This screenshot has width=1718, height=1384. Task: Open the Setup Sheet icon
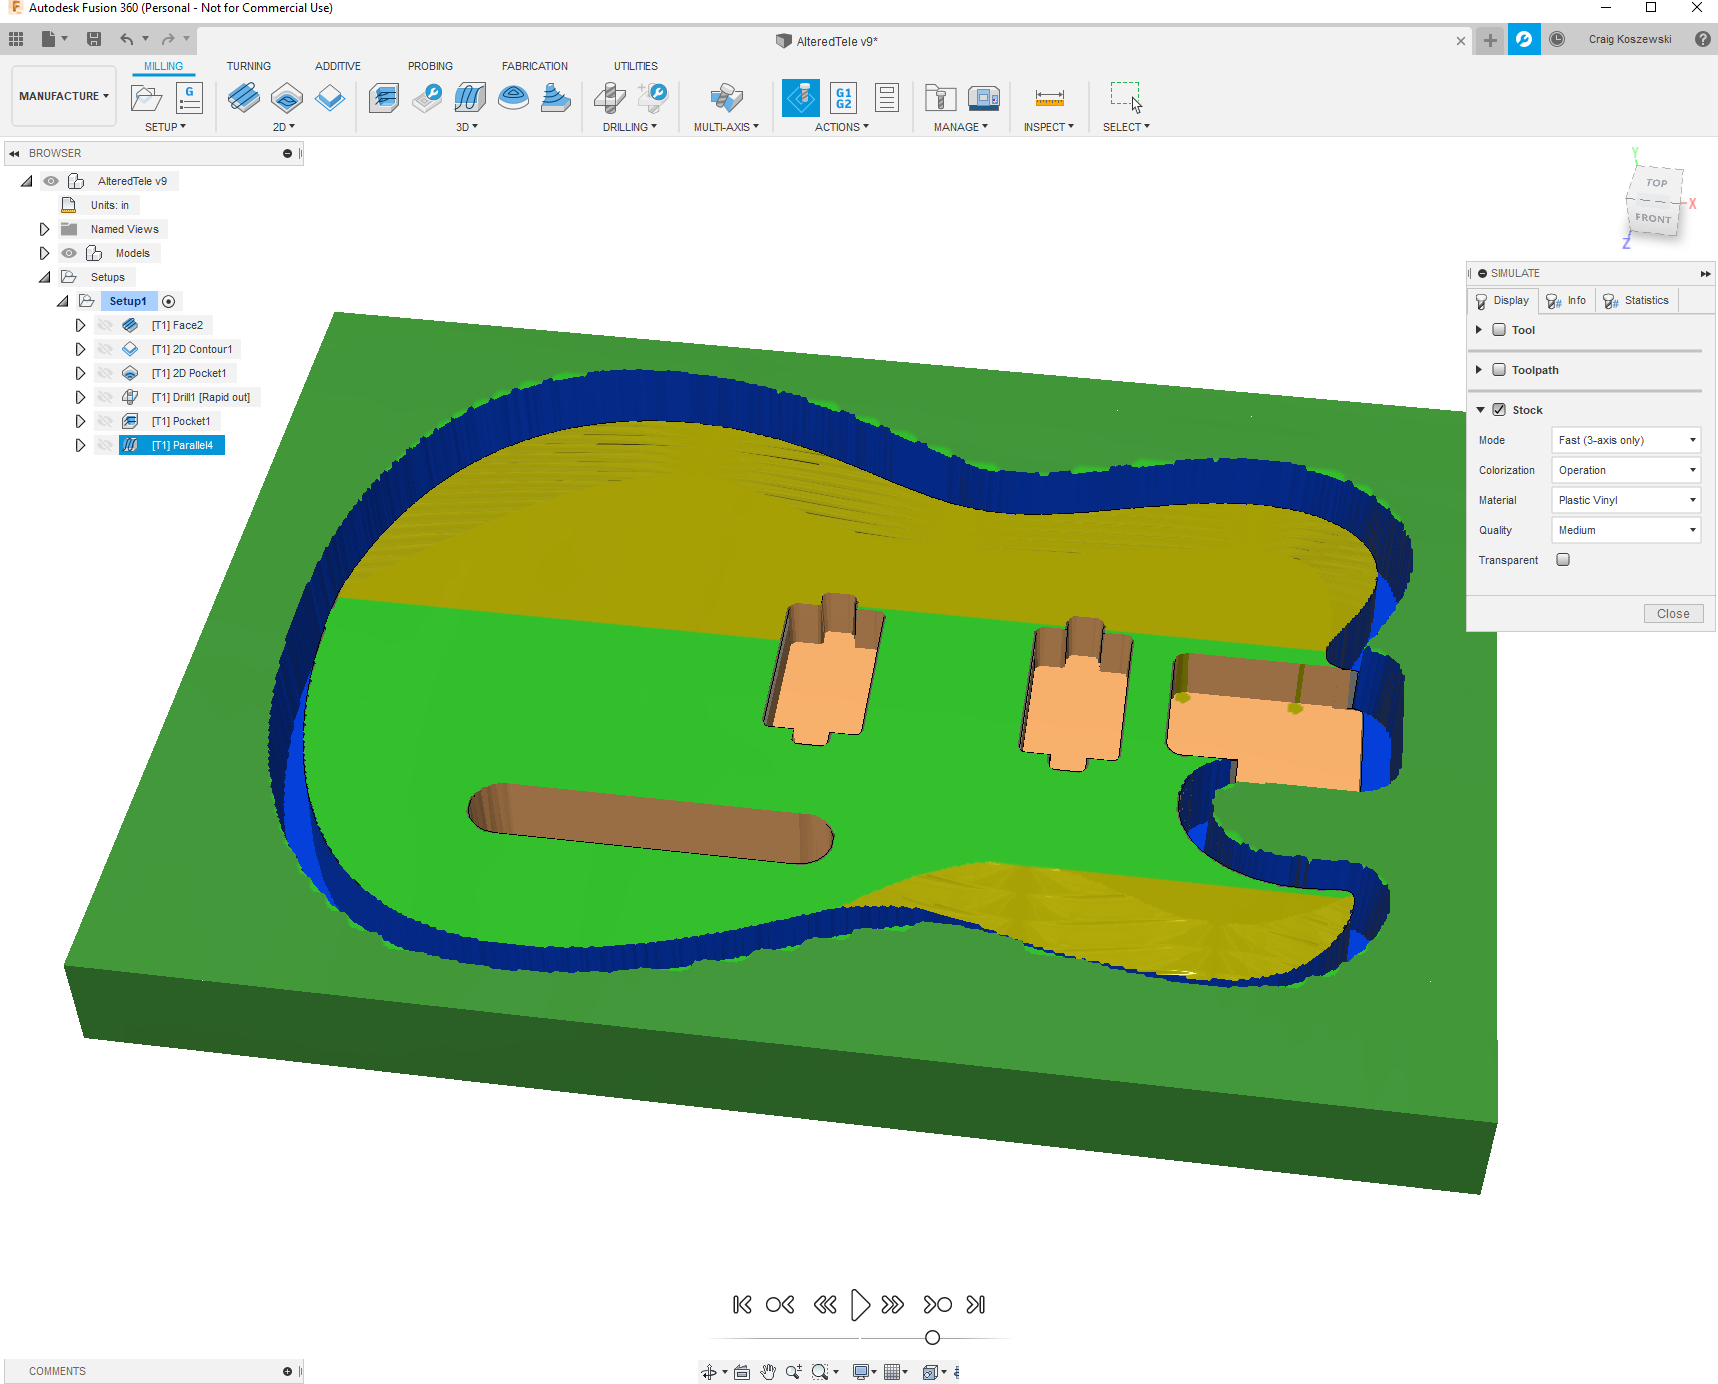tap(887, 98)
